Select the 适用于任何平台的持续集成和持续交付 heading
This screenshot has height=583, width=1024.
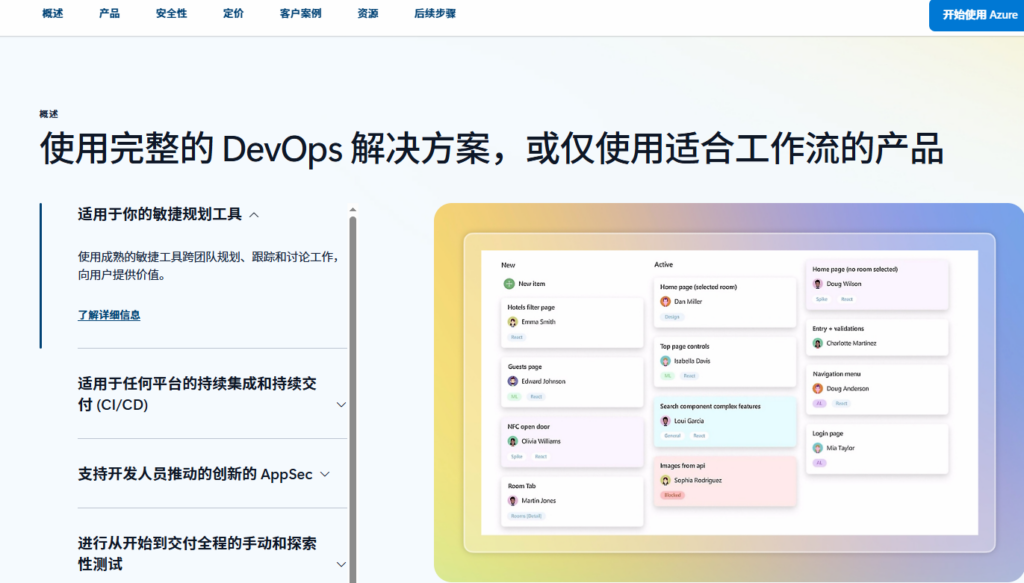197,394
